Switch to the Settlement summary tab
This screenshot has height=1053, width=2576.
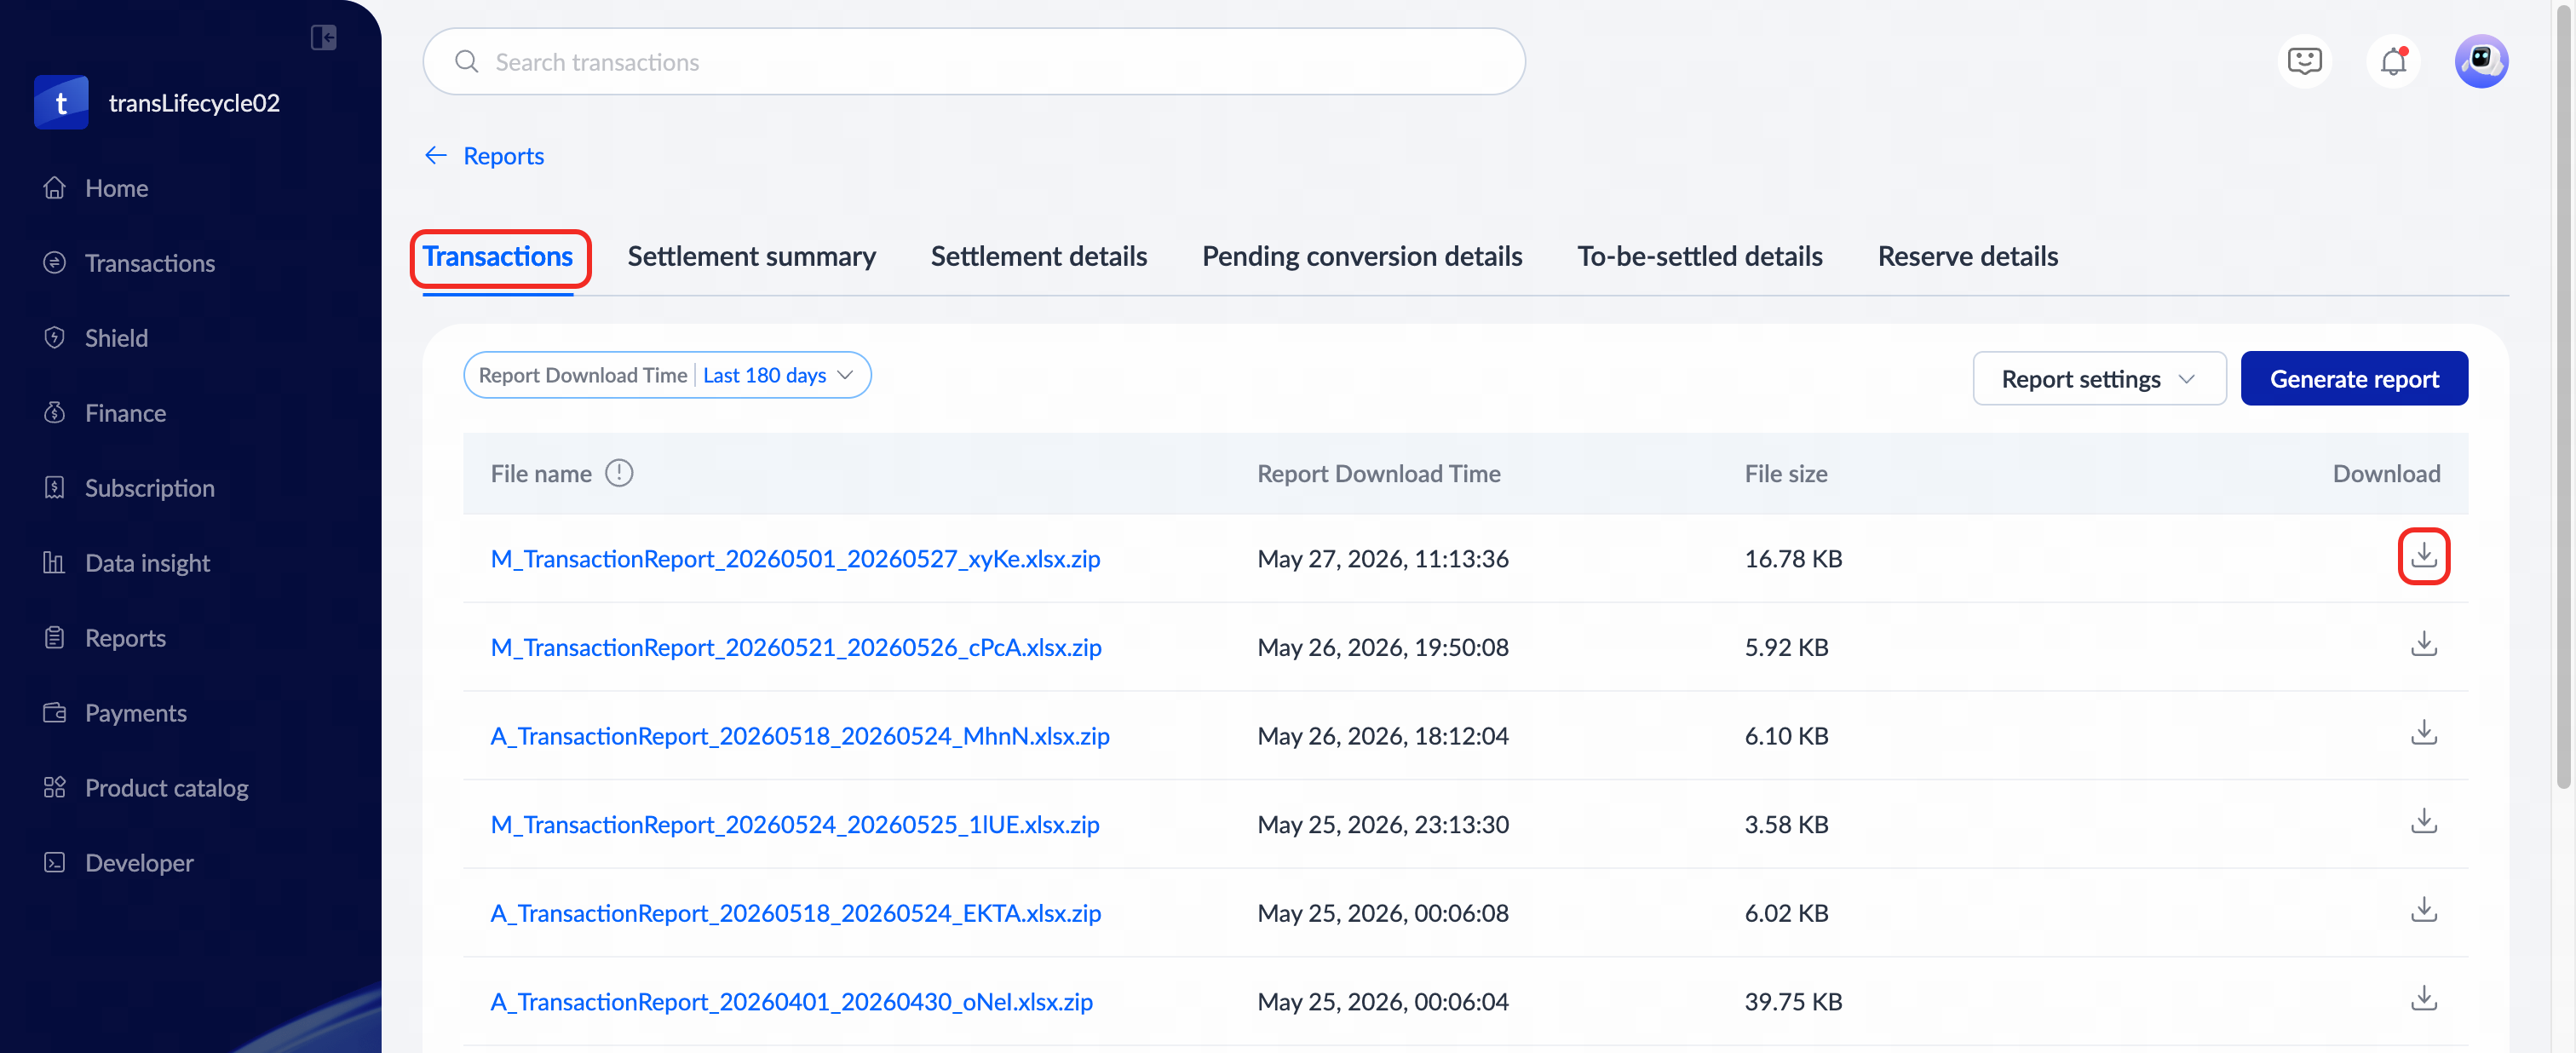pyautogui.click(x=752, y=257)
